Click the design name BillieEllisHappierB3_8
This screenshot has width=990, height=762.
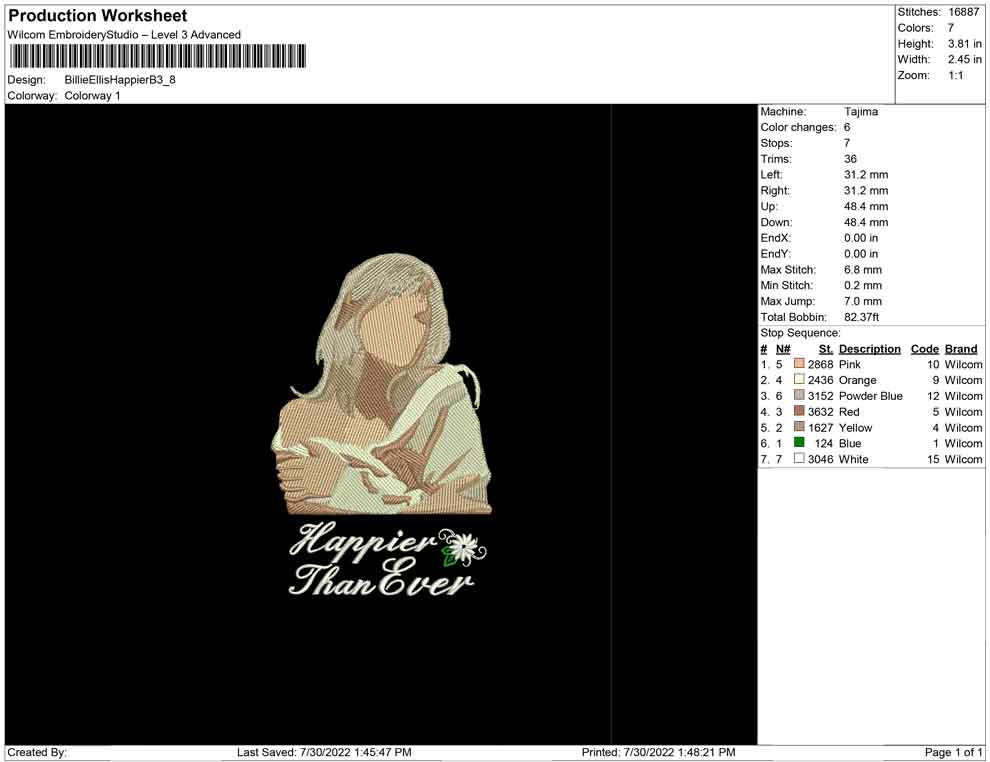pyautogui.click(x=120, y=80)
